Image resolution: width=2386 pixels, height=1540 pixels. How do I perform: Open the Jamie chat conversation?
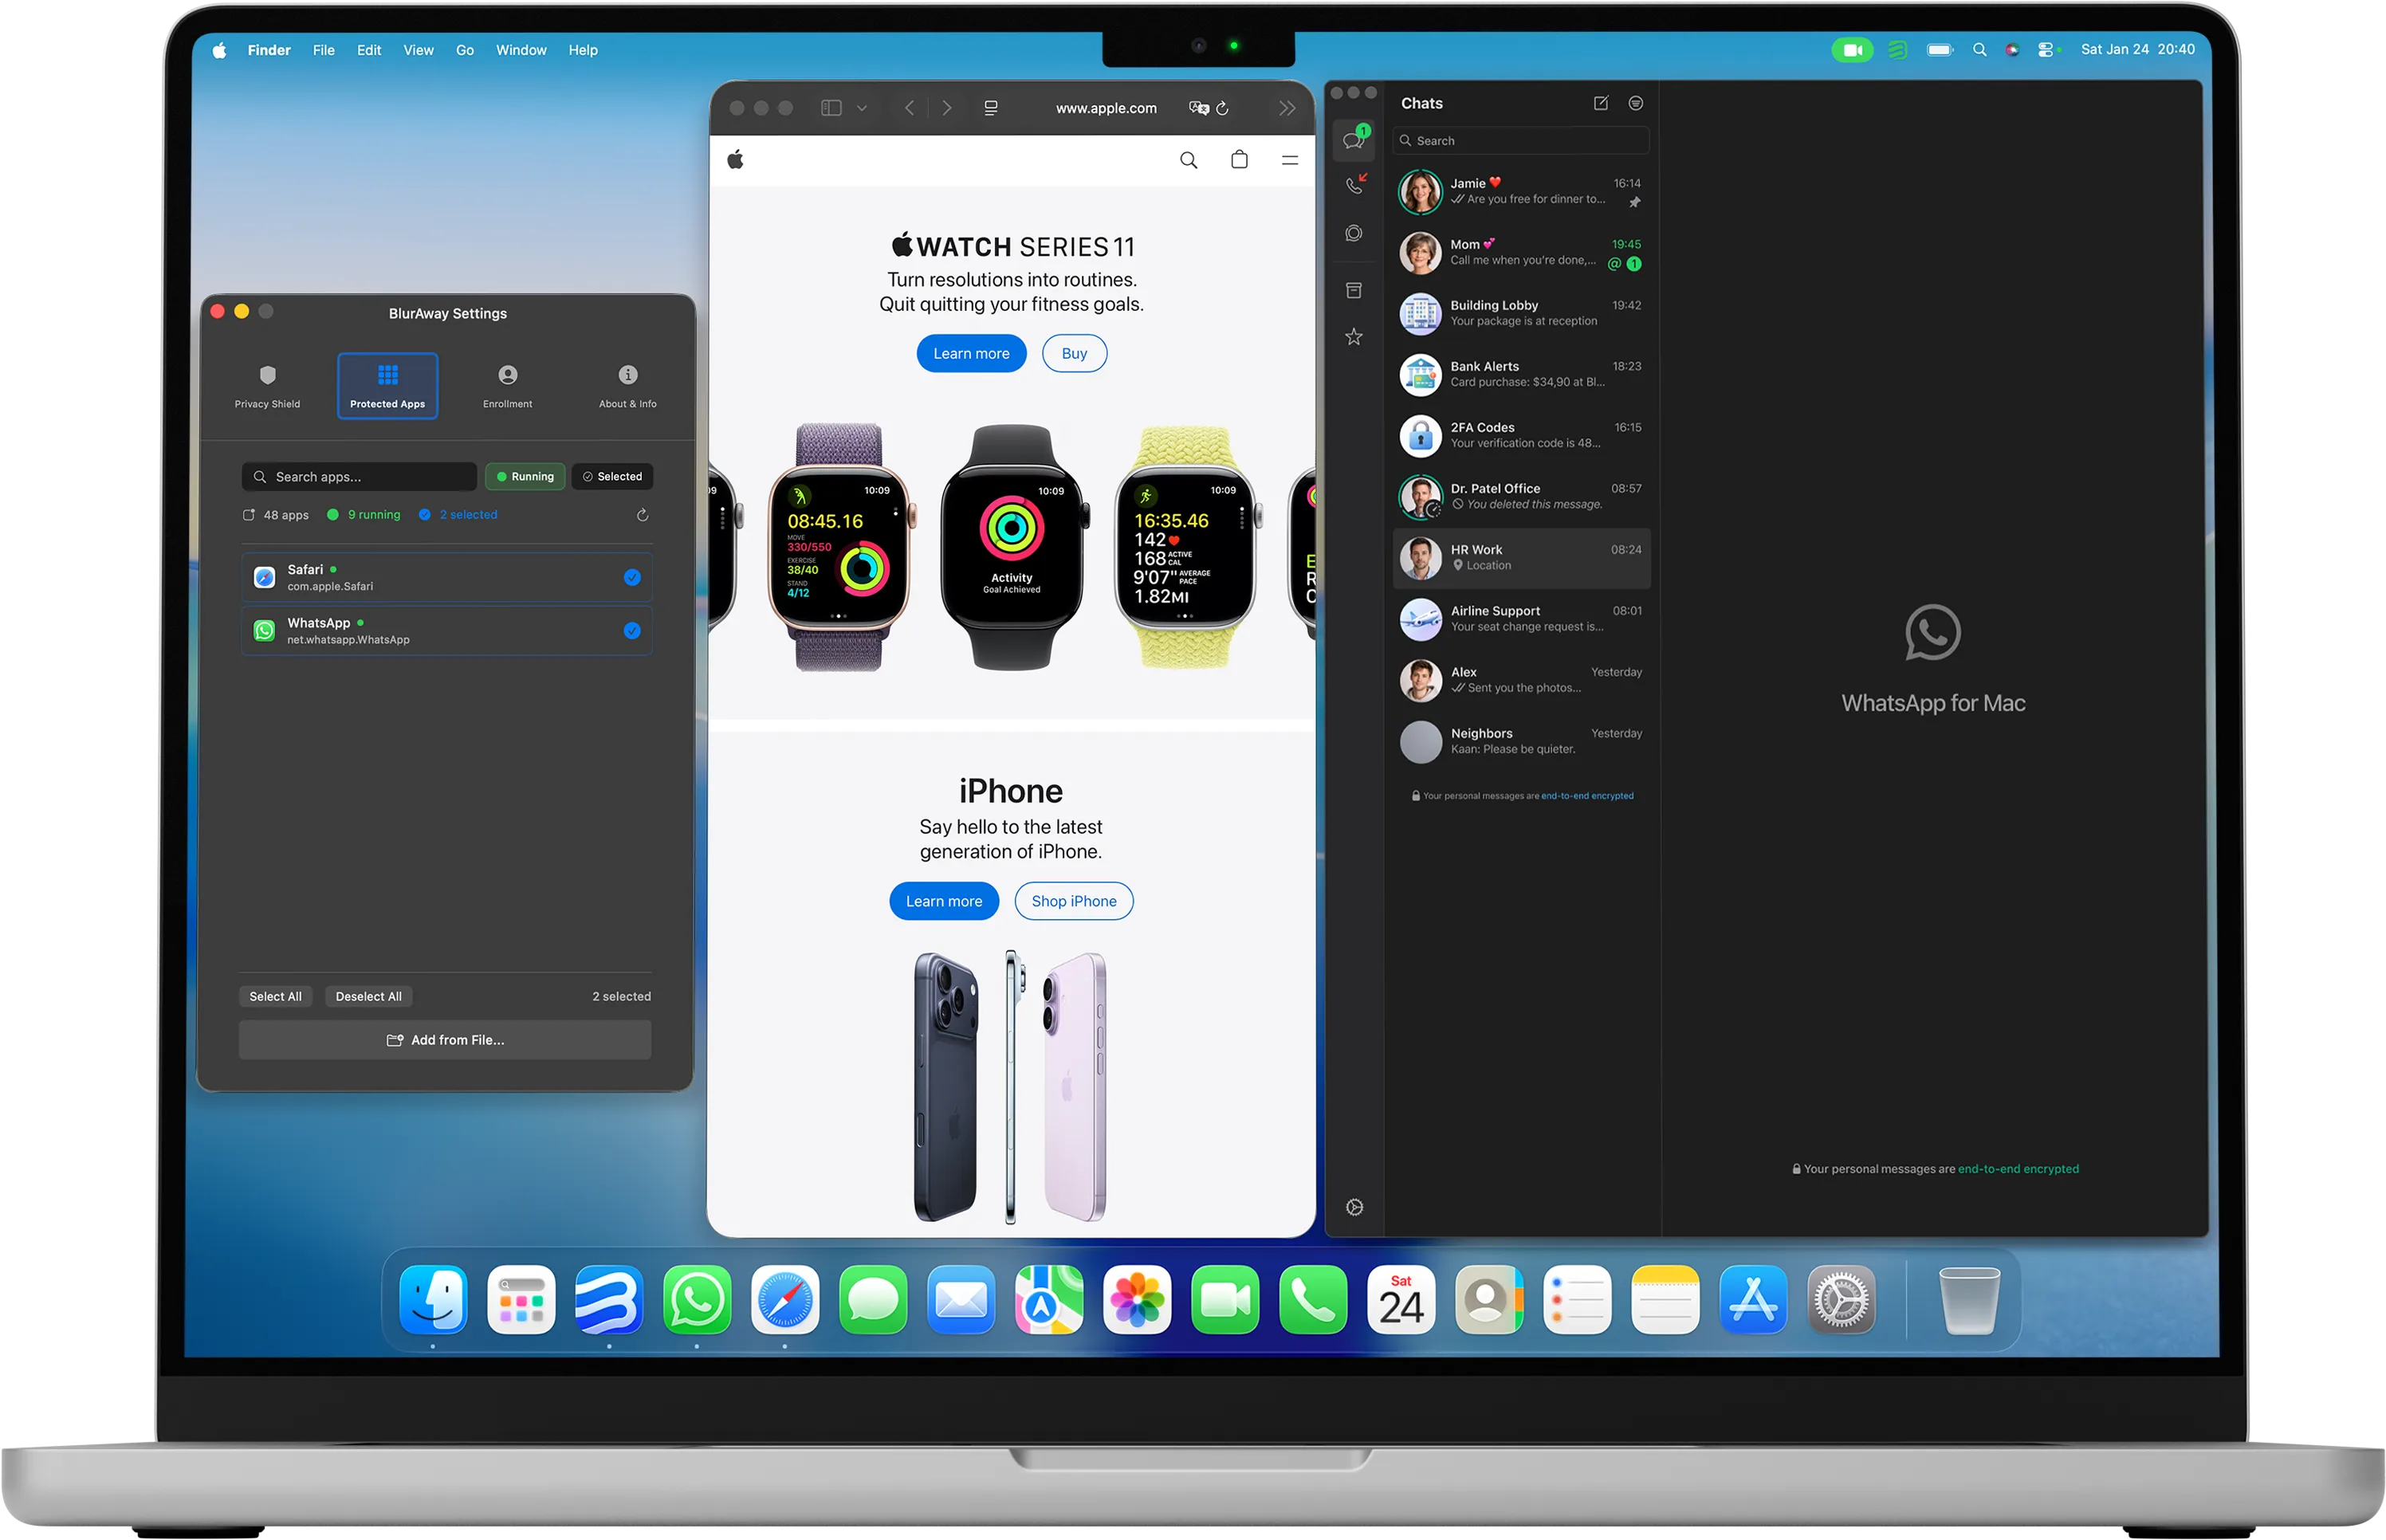click(1520, 191)
